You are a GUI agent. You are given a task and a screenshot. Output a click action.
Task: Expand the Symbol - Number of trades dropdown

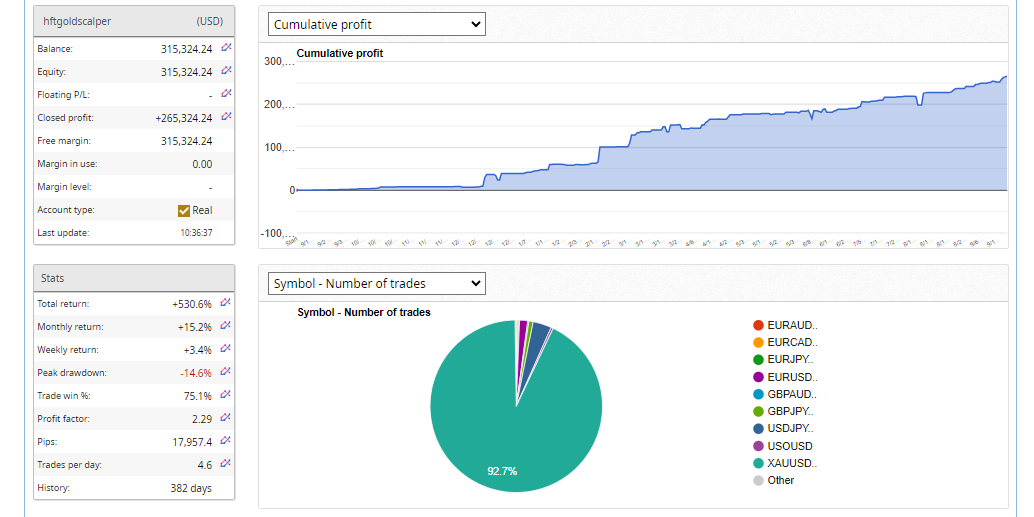(x=377, y=284)
